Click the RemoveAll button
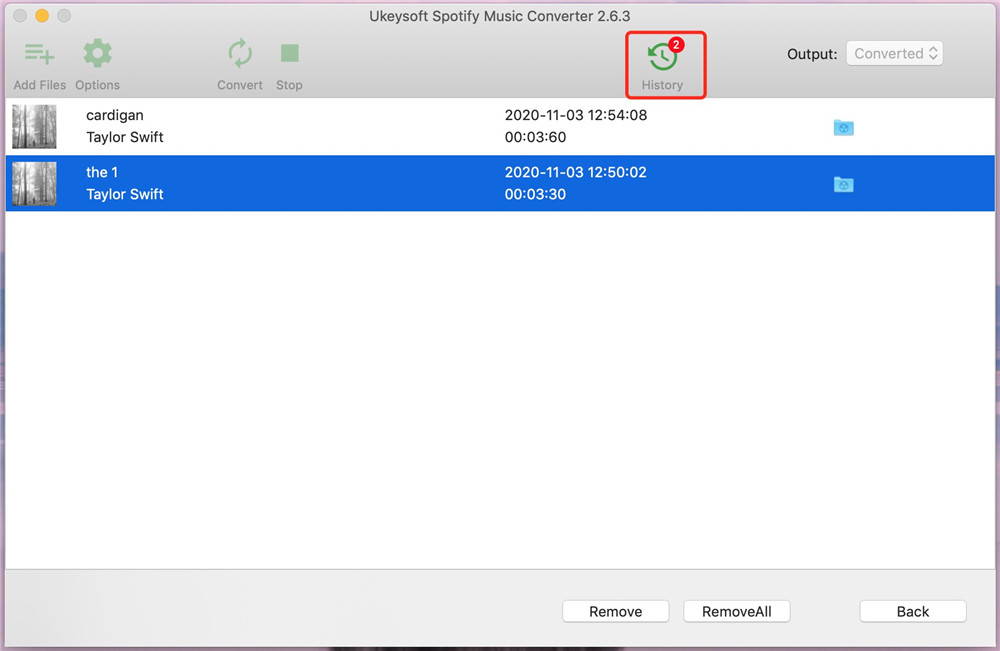Viewport: 1000px width, 651px height. click(x=737, y=611)
